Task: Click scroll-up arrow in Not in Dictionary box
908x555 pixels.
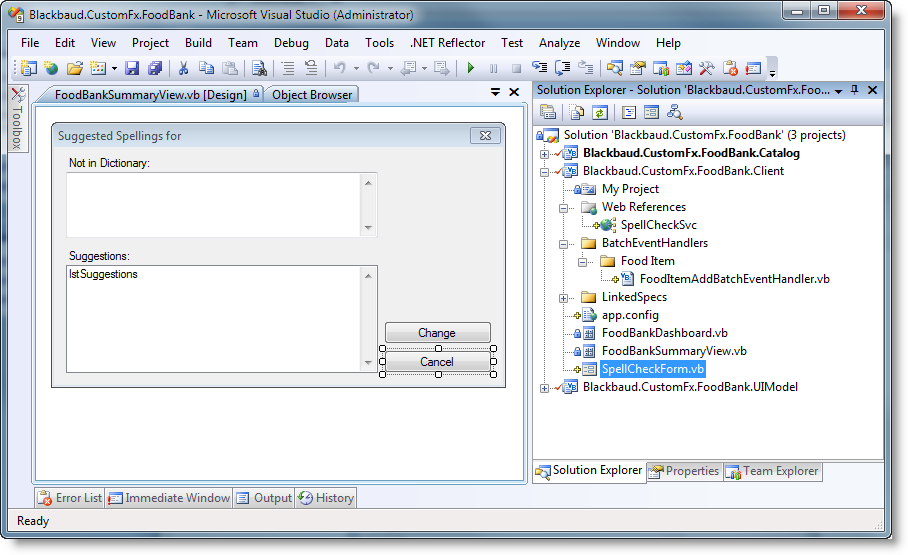Action: coord(368,183)
